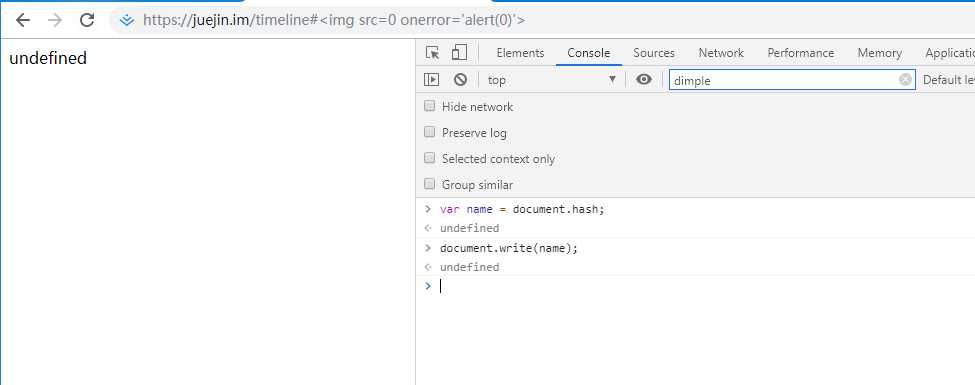Click the browser back arrow

pyautogui.click(x=23, y=20)
